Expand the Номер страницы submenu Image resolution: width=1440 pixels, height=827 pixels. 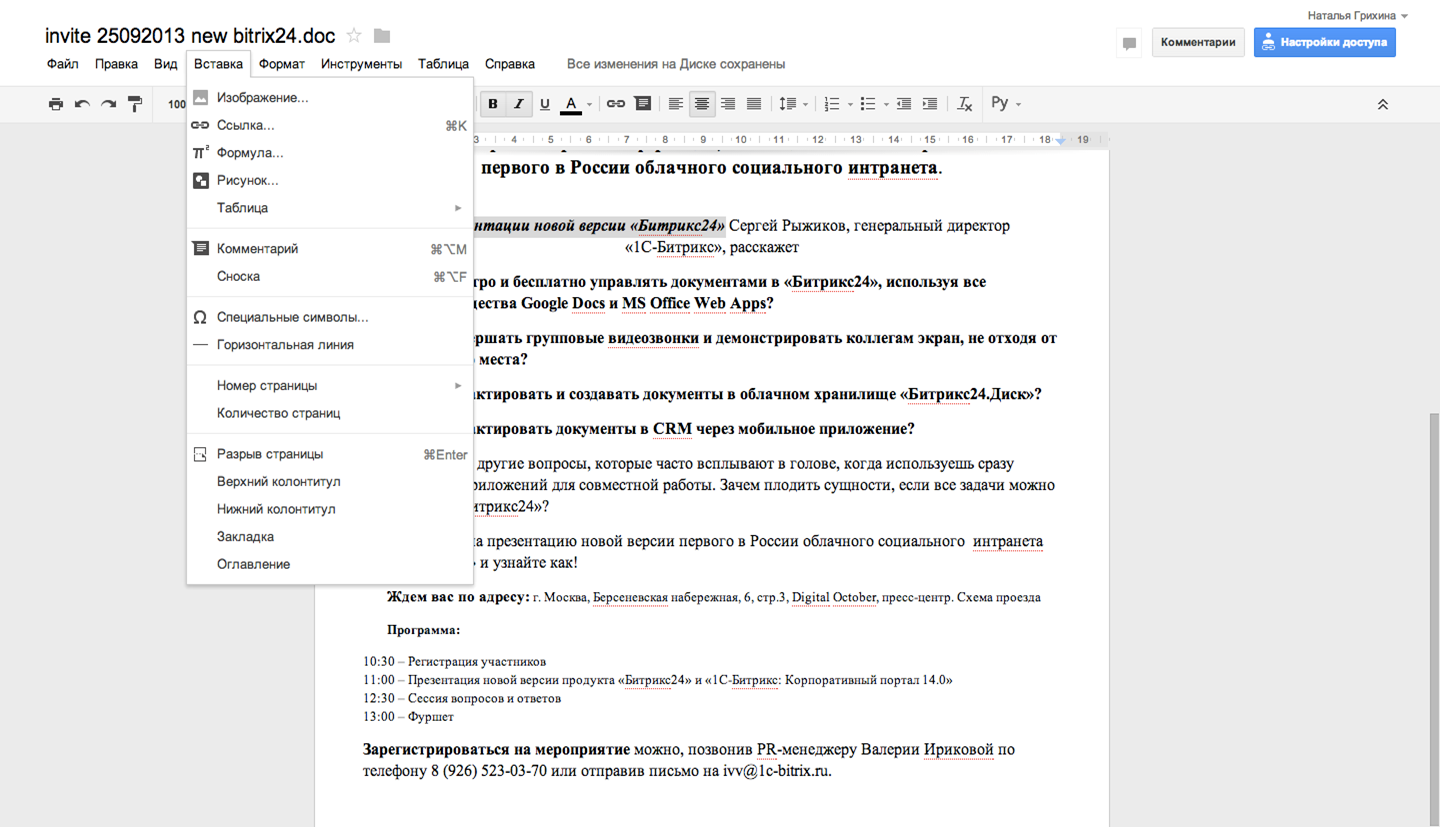pos(330,386)
